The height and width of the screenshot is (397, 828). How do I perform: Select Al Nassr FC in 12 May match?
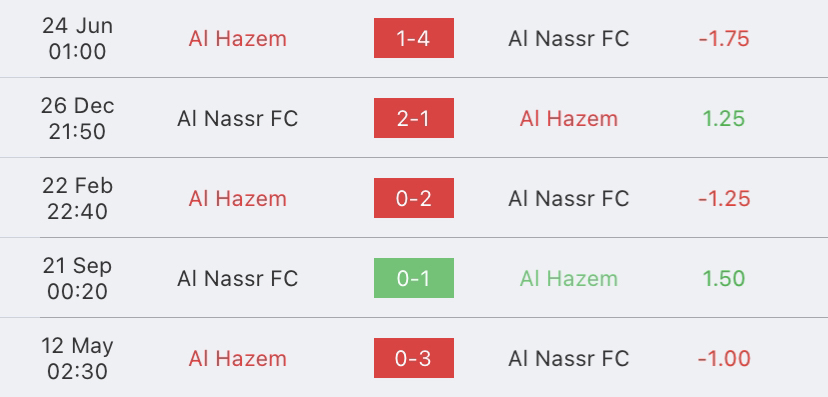tap(569, 359)
